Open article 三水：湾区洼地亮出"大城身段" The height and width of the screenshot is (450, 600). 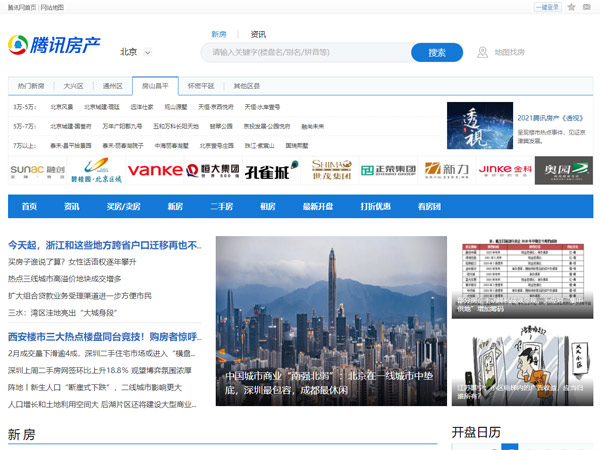pyautogui.click(x=62, y=313)
